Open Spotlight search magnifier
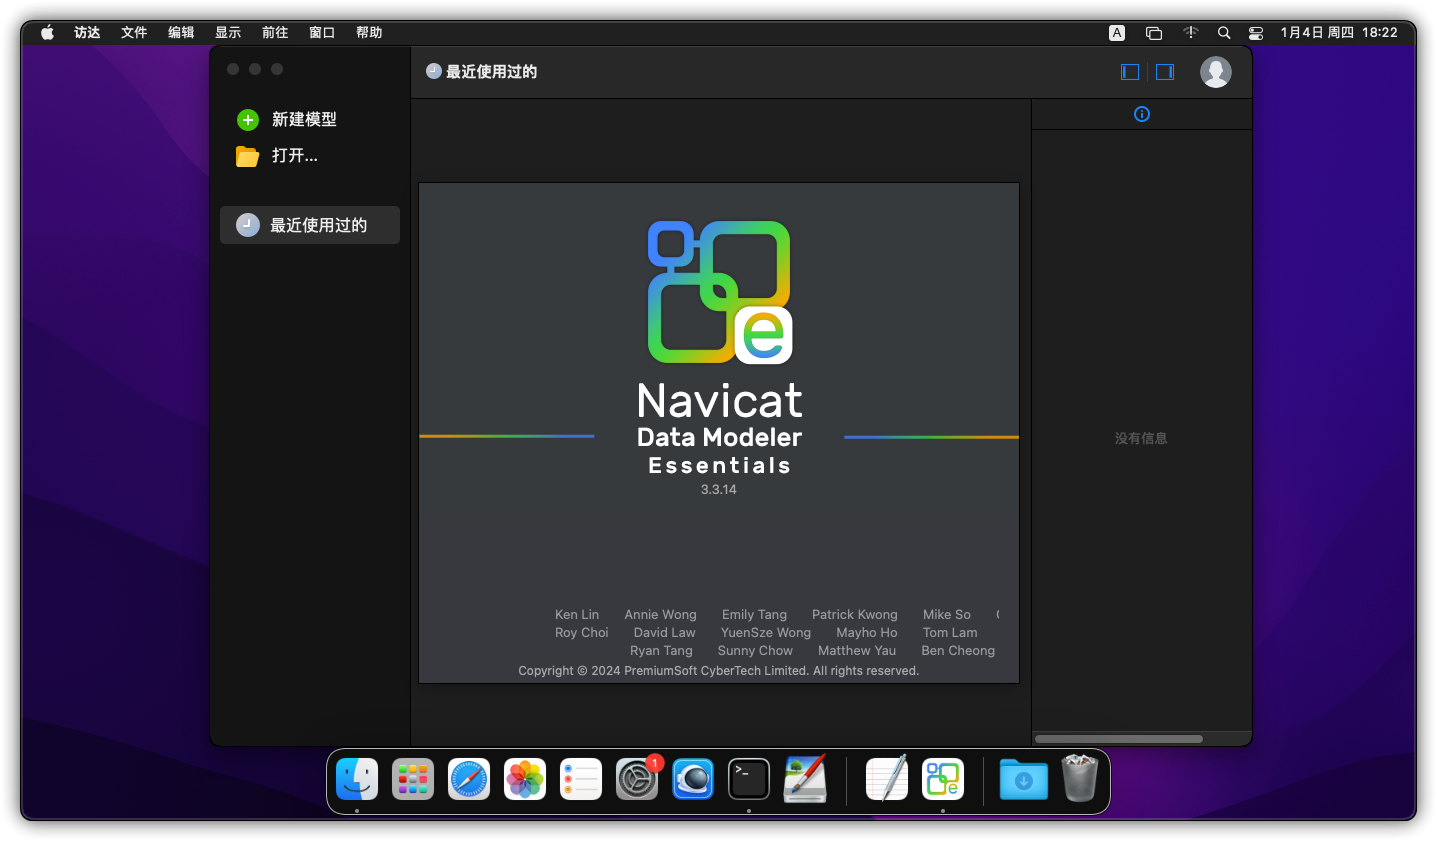 (1224, 33)
